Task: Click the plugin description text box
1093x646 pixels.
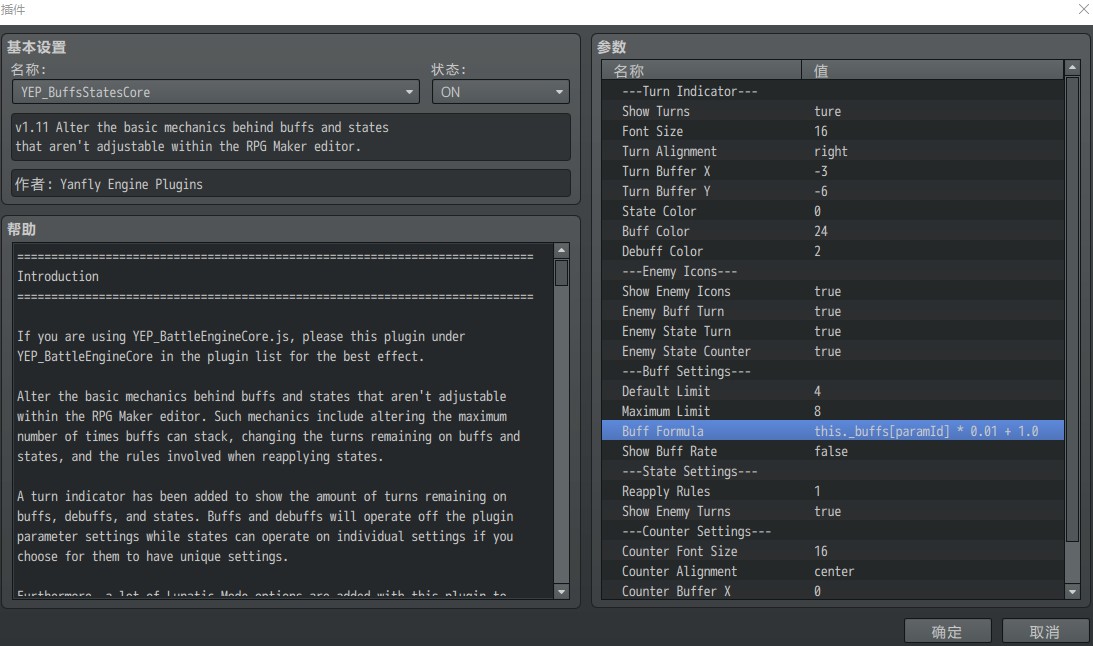Action: tap(291, 137)
